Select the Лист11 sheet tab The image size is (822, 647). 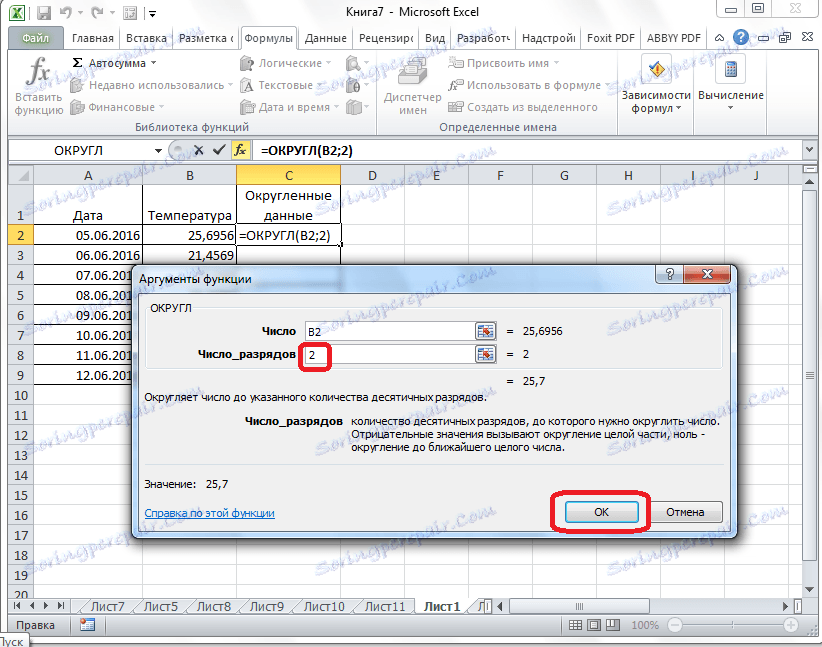coord(384,607)
